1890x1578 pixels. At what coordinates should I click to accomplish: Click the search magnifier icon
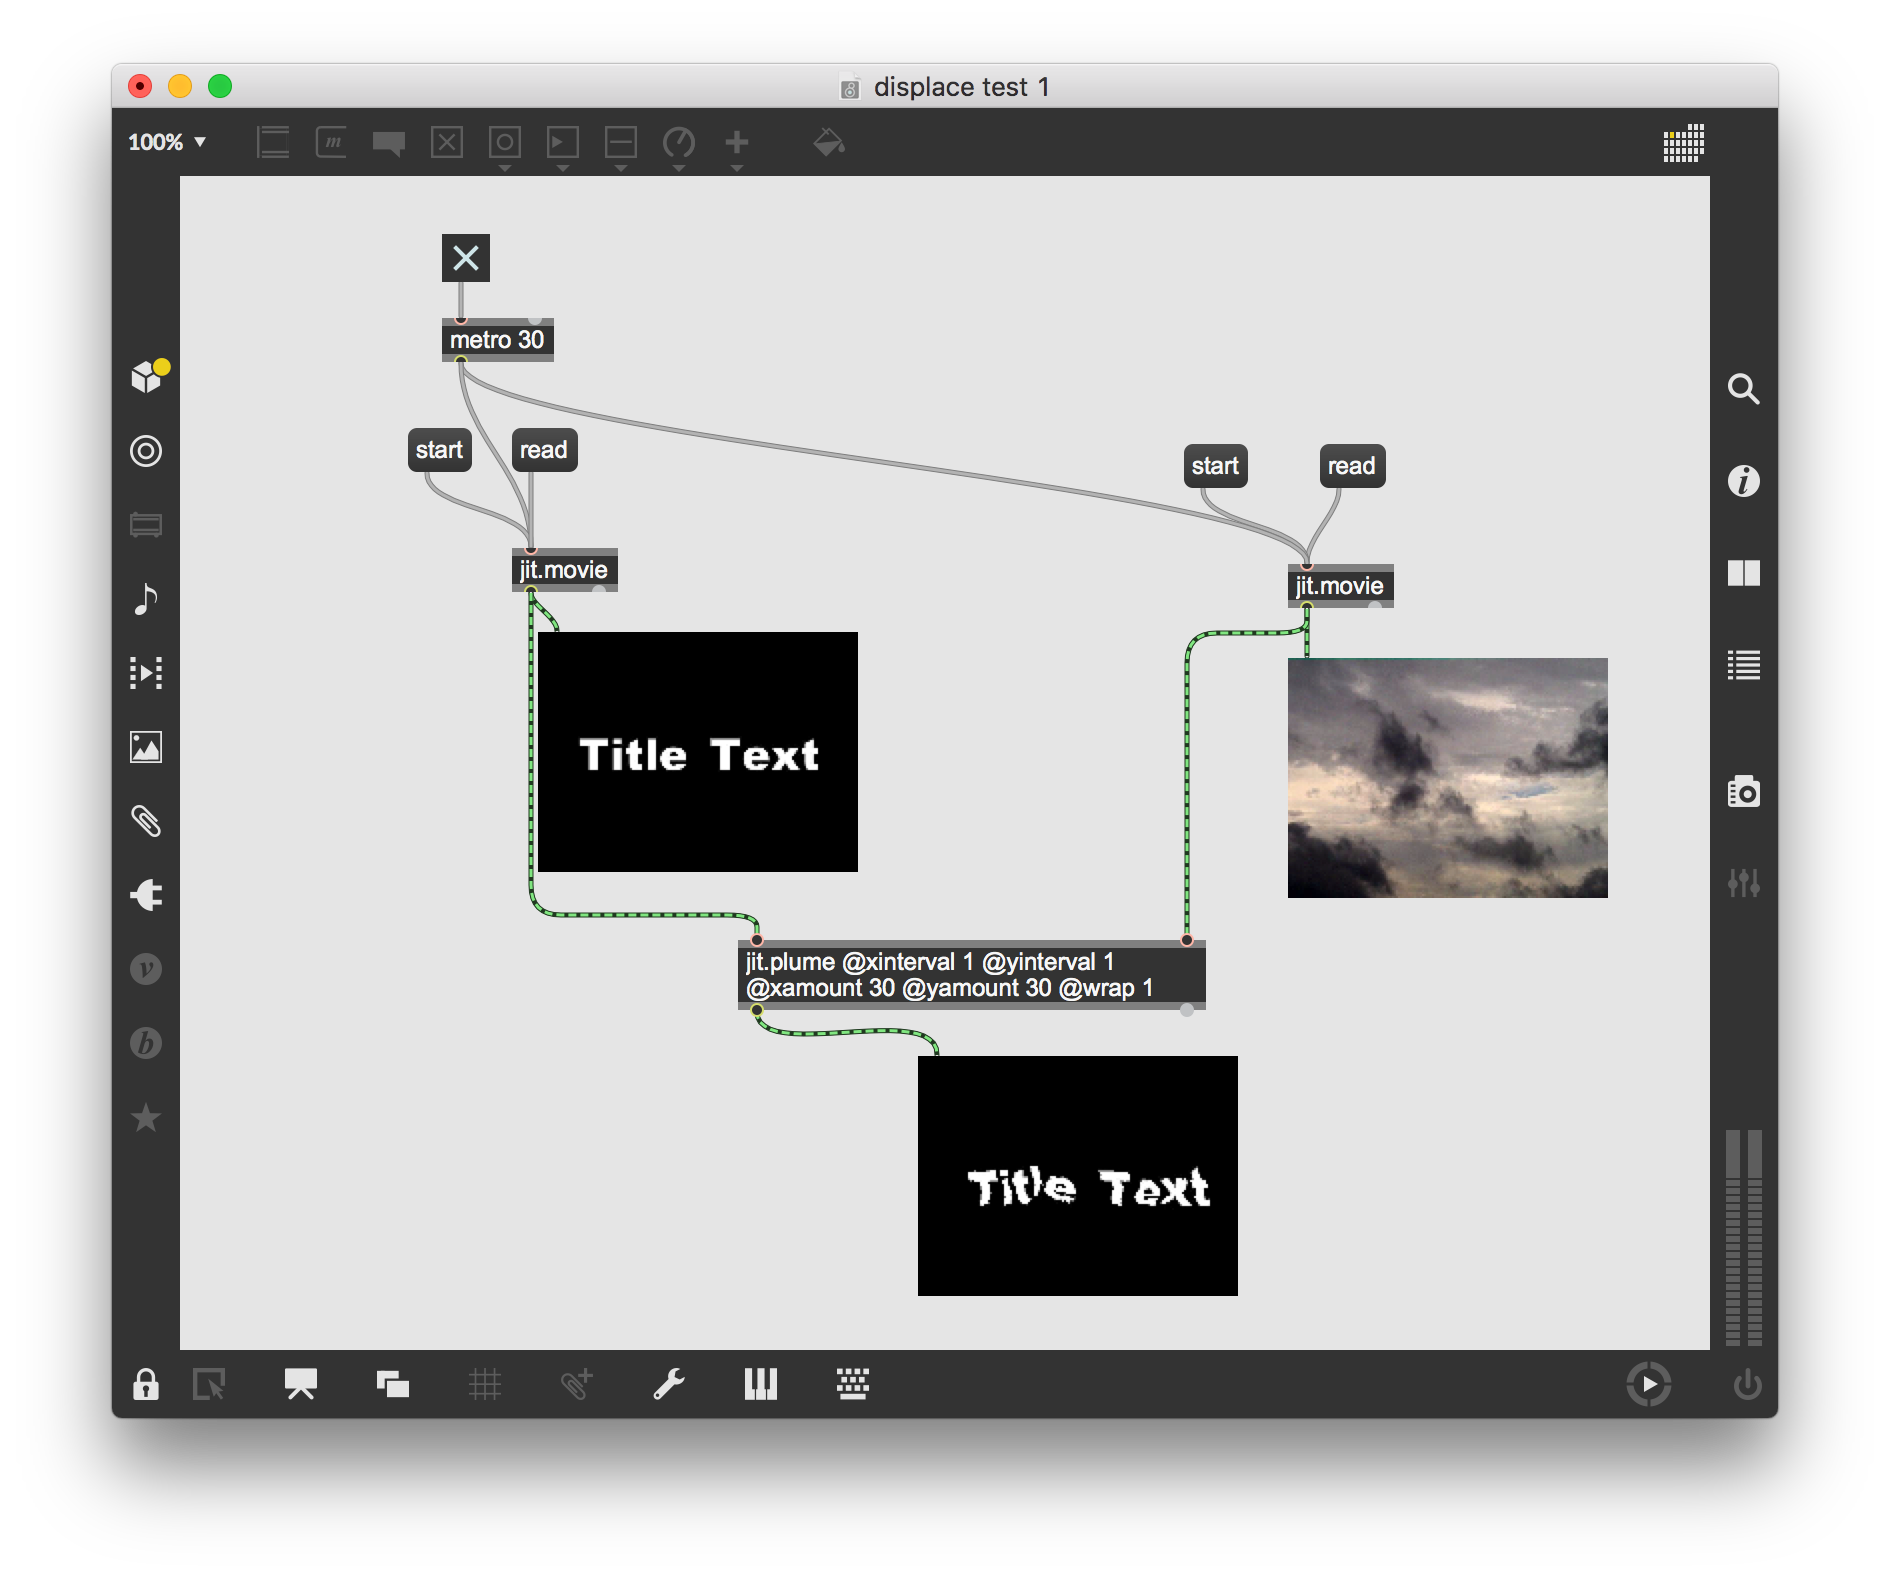click(x=1743, y=389)
